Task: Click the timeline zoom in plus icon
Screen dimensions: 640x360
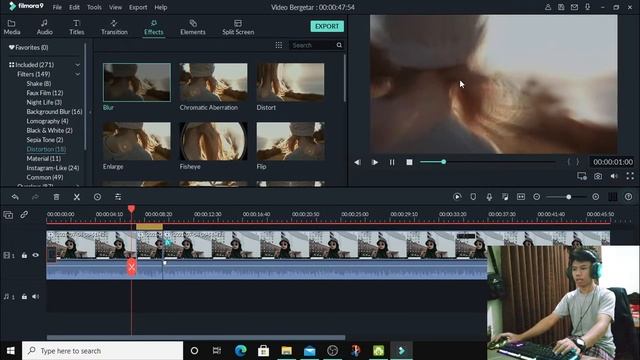Action: (x=596, y=197)
